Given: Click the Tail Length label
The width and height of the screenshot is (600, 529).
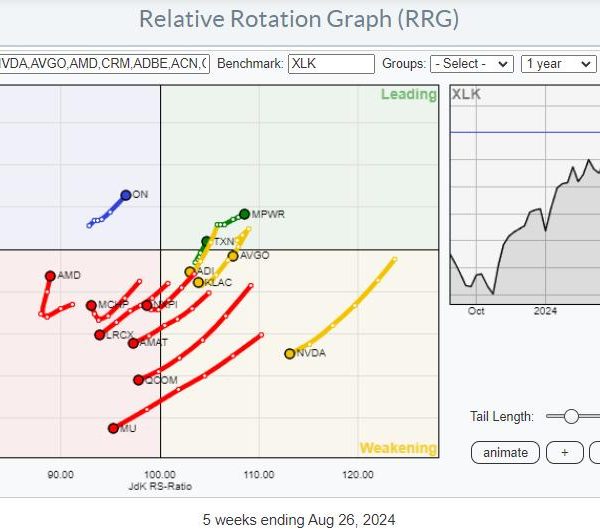Looking at the screenshot, I should pyautogui.click(x=502, y=416).
